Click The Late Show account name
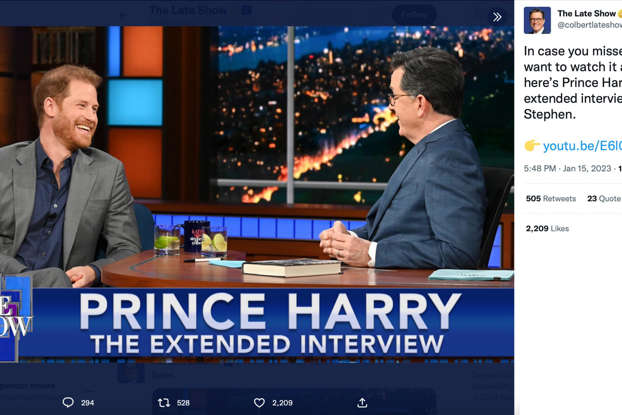Screen dimensions: 622x415 point(586,13)
